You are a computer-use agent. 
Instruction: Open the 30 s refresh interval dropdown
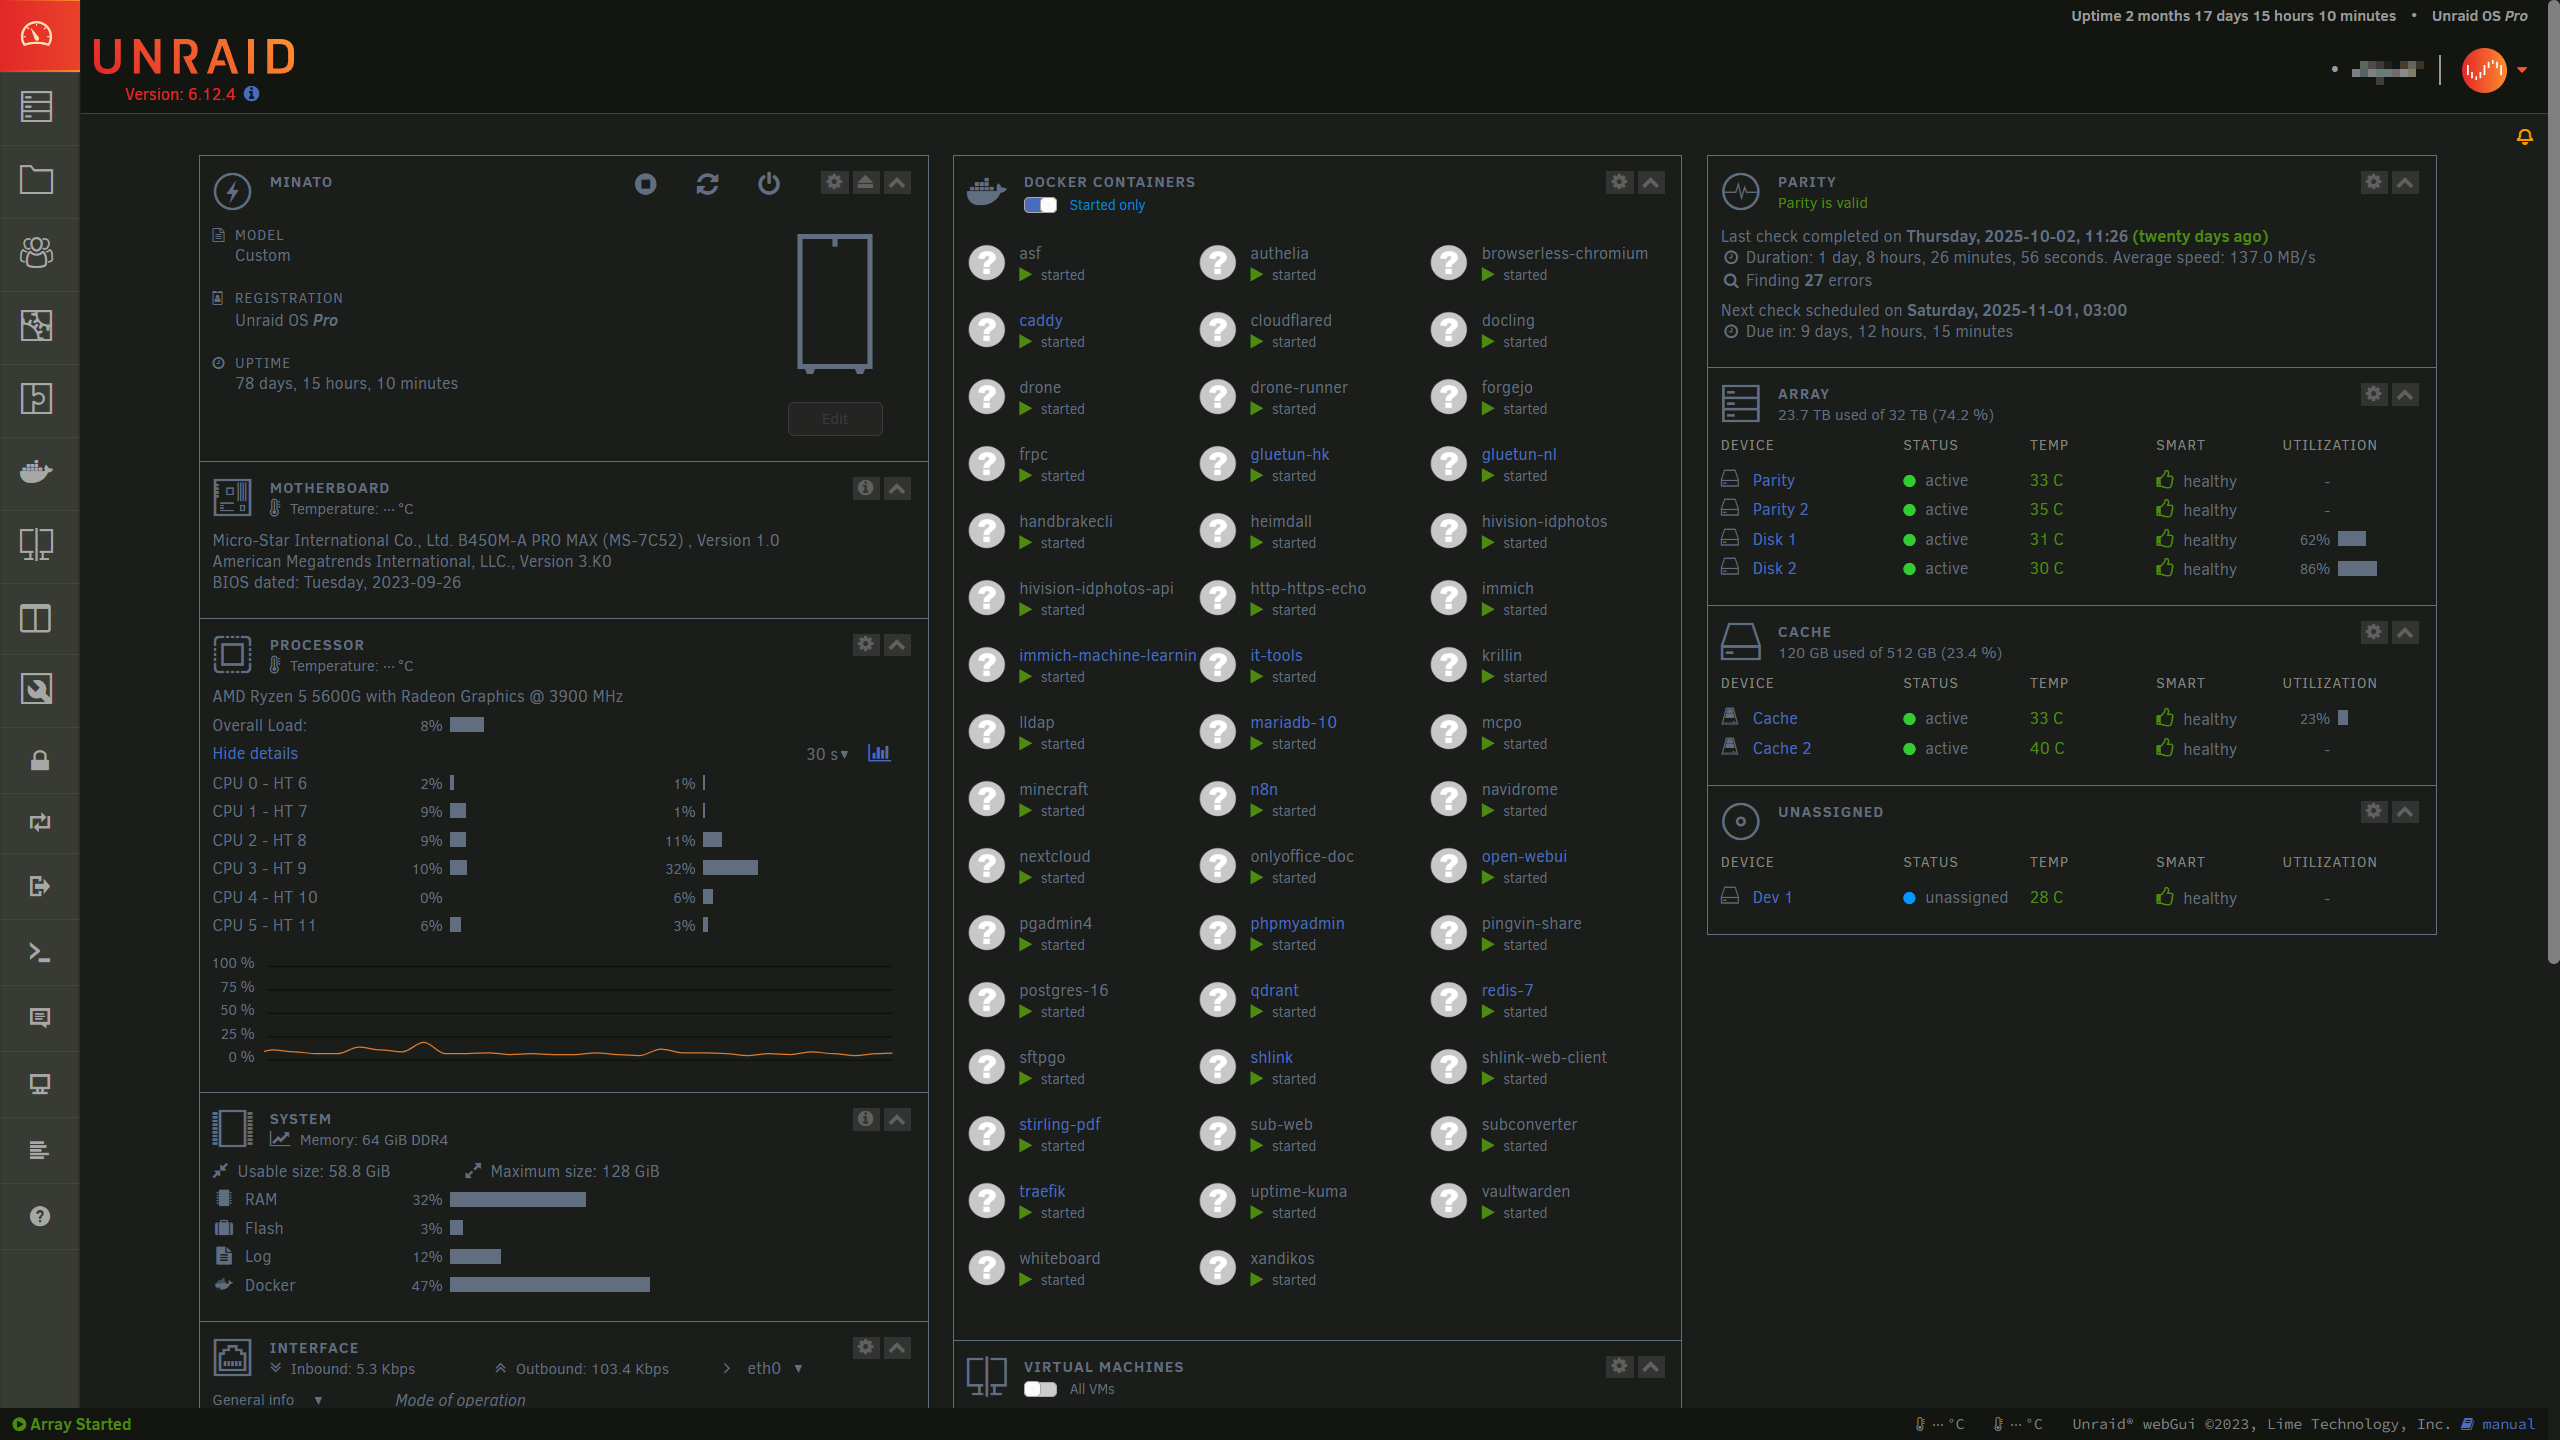click(827, 754)
